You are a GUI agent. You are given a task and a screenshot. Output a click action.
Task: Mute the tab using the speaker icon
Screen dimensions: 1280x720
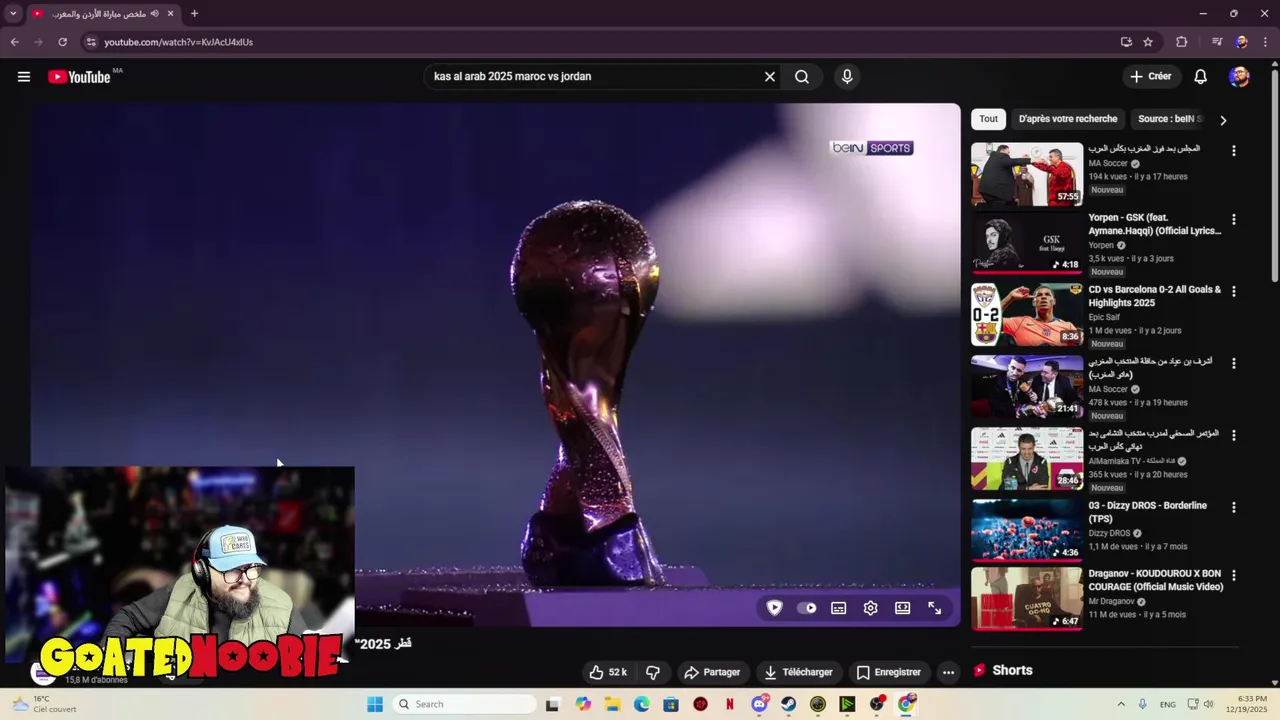click(154, 14)
